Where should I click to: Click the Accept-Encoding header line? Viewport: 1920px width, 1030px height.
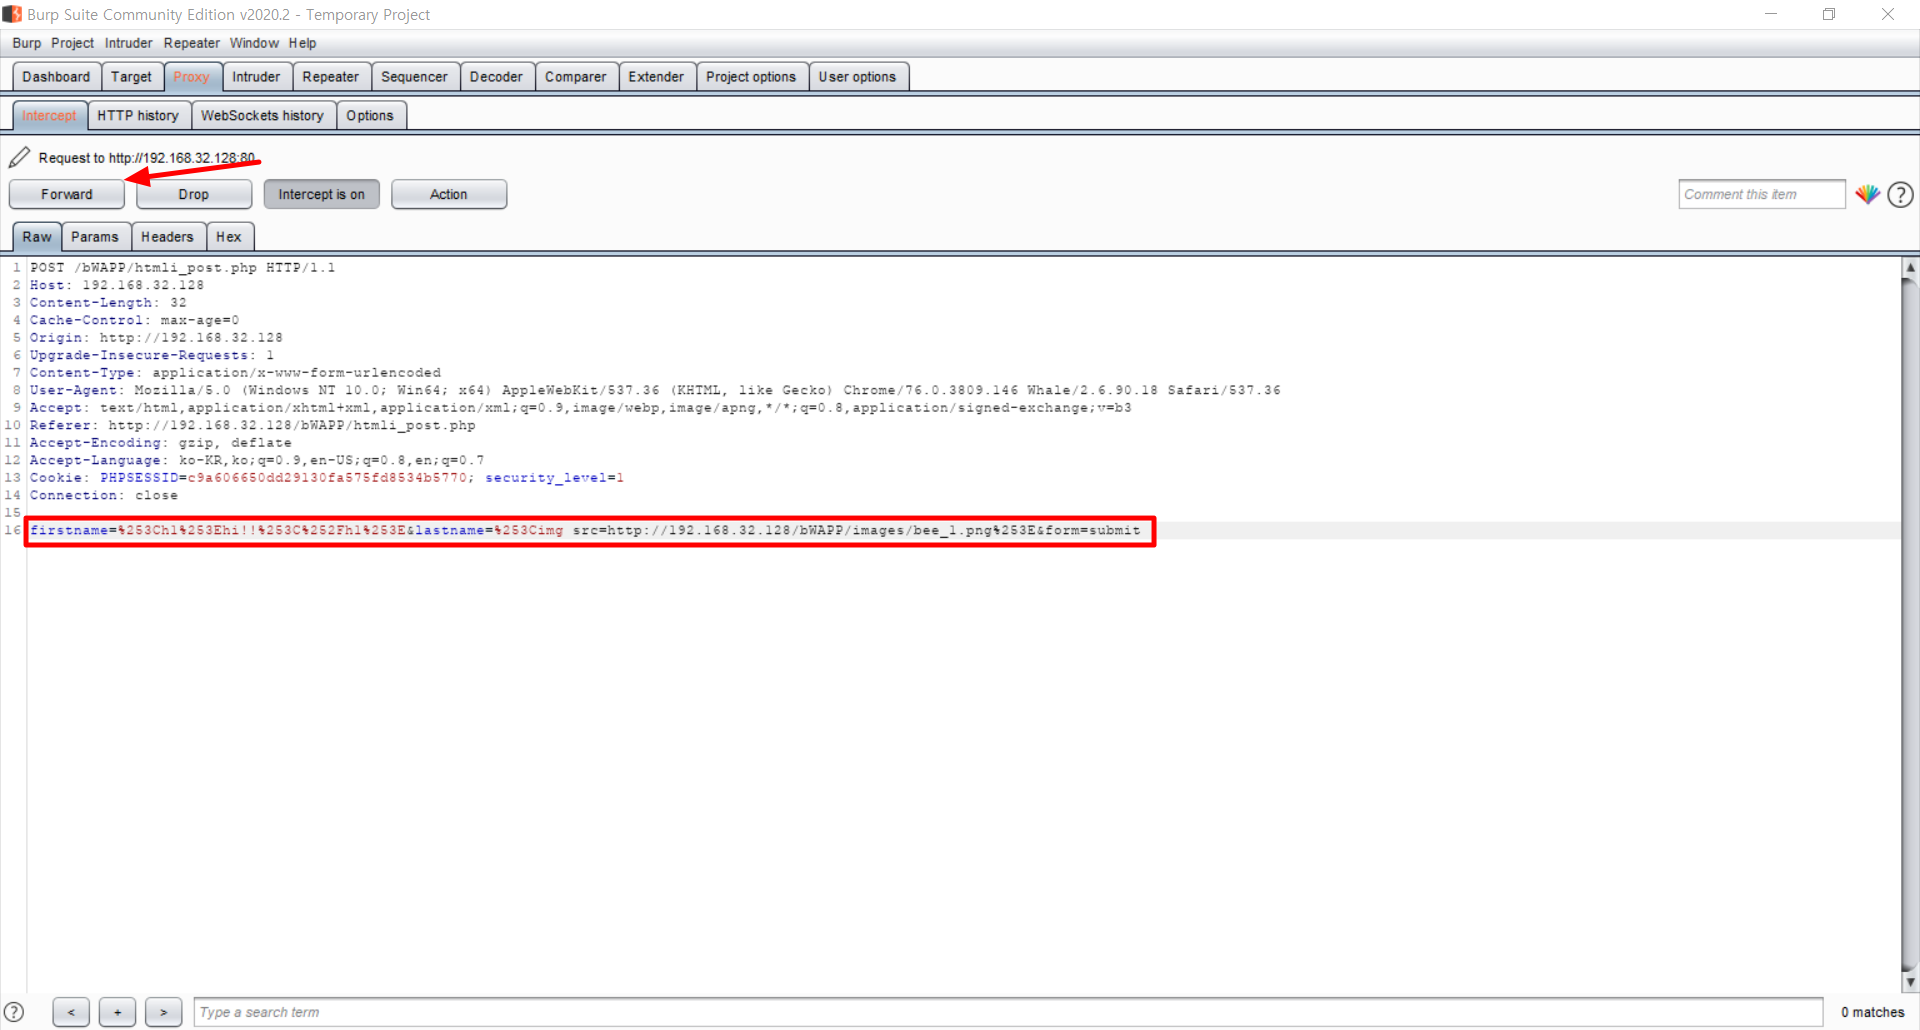pos(161,443)
